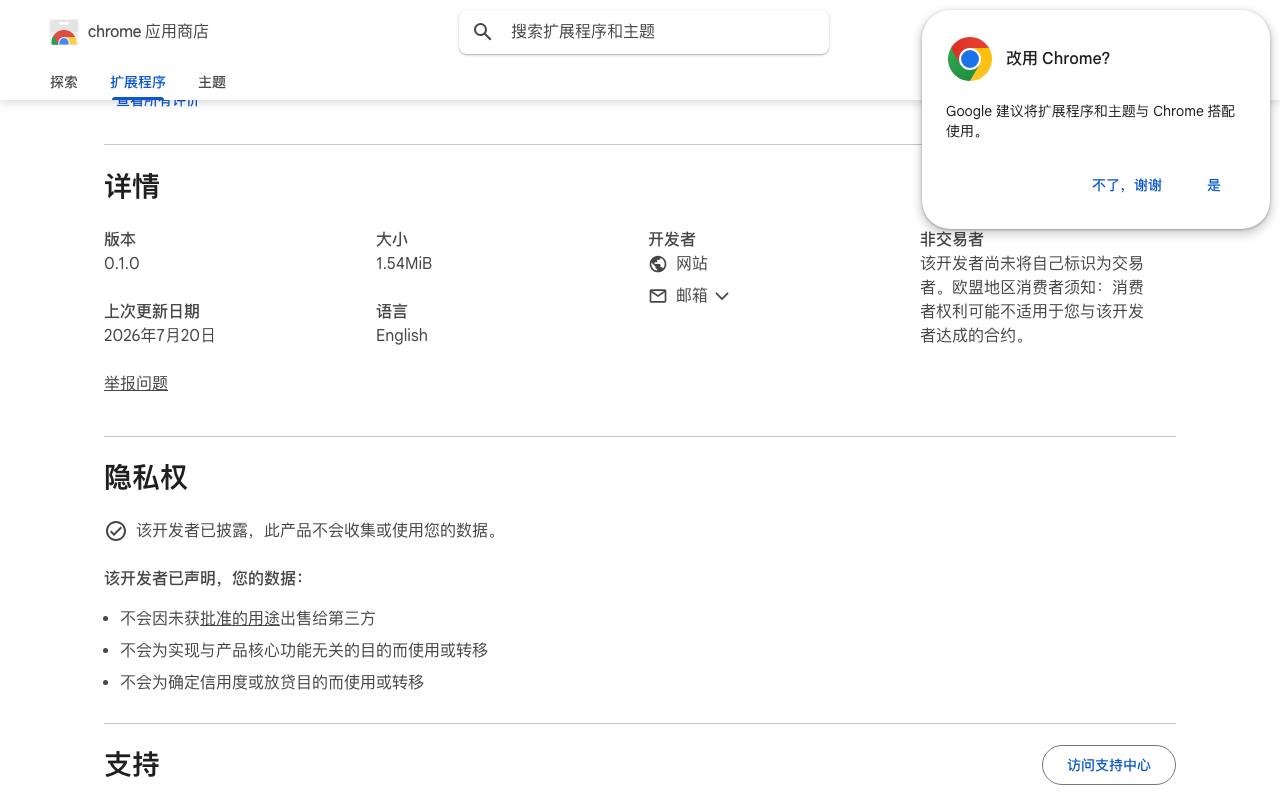The height and width of the screenshot is (800, 1280).
Task: Open 访问支持中心 button
Action: [x=1109, y=765]
